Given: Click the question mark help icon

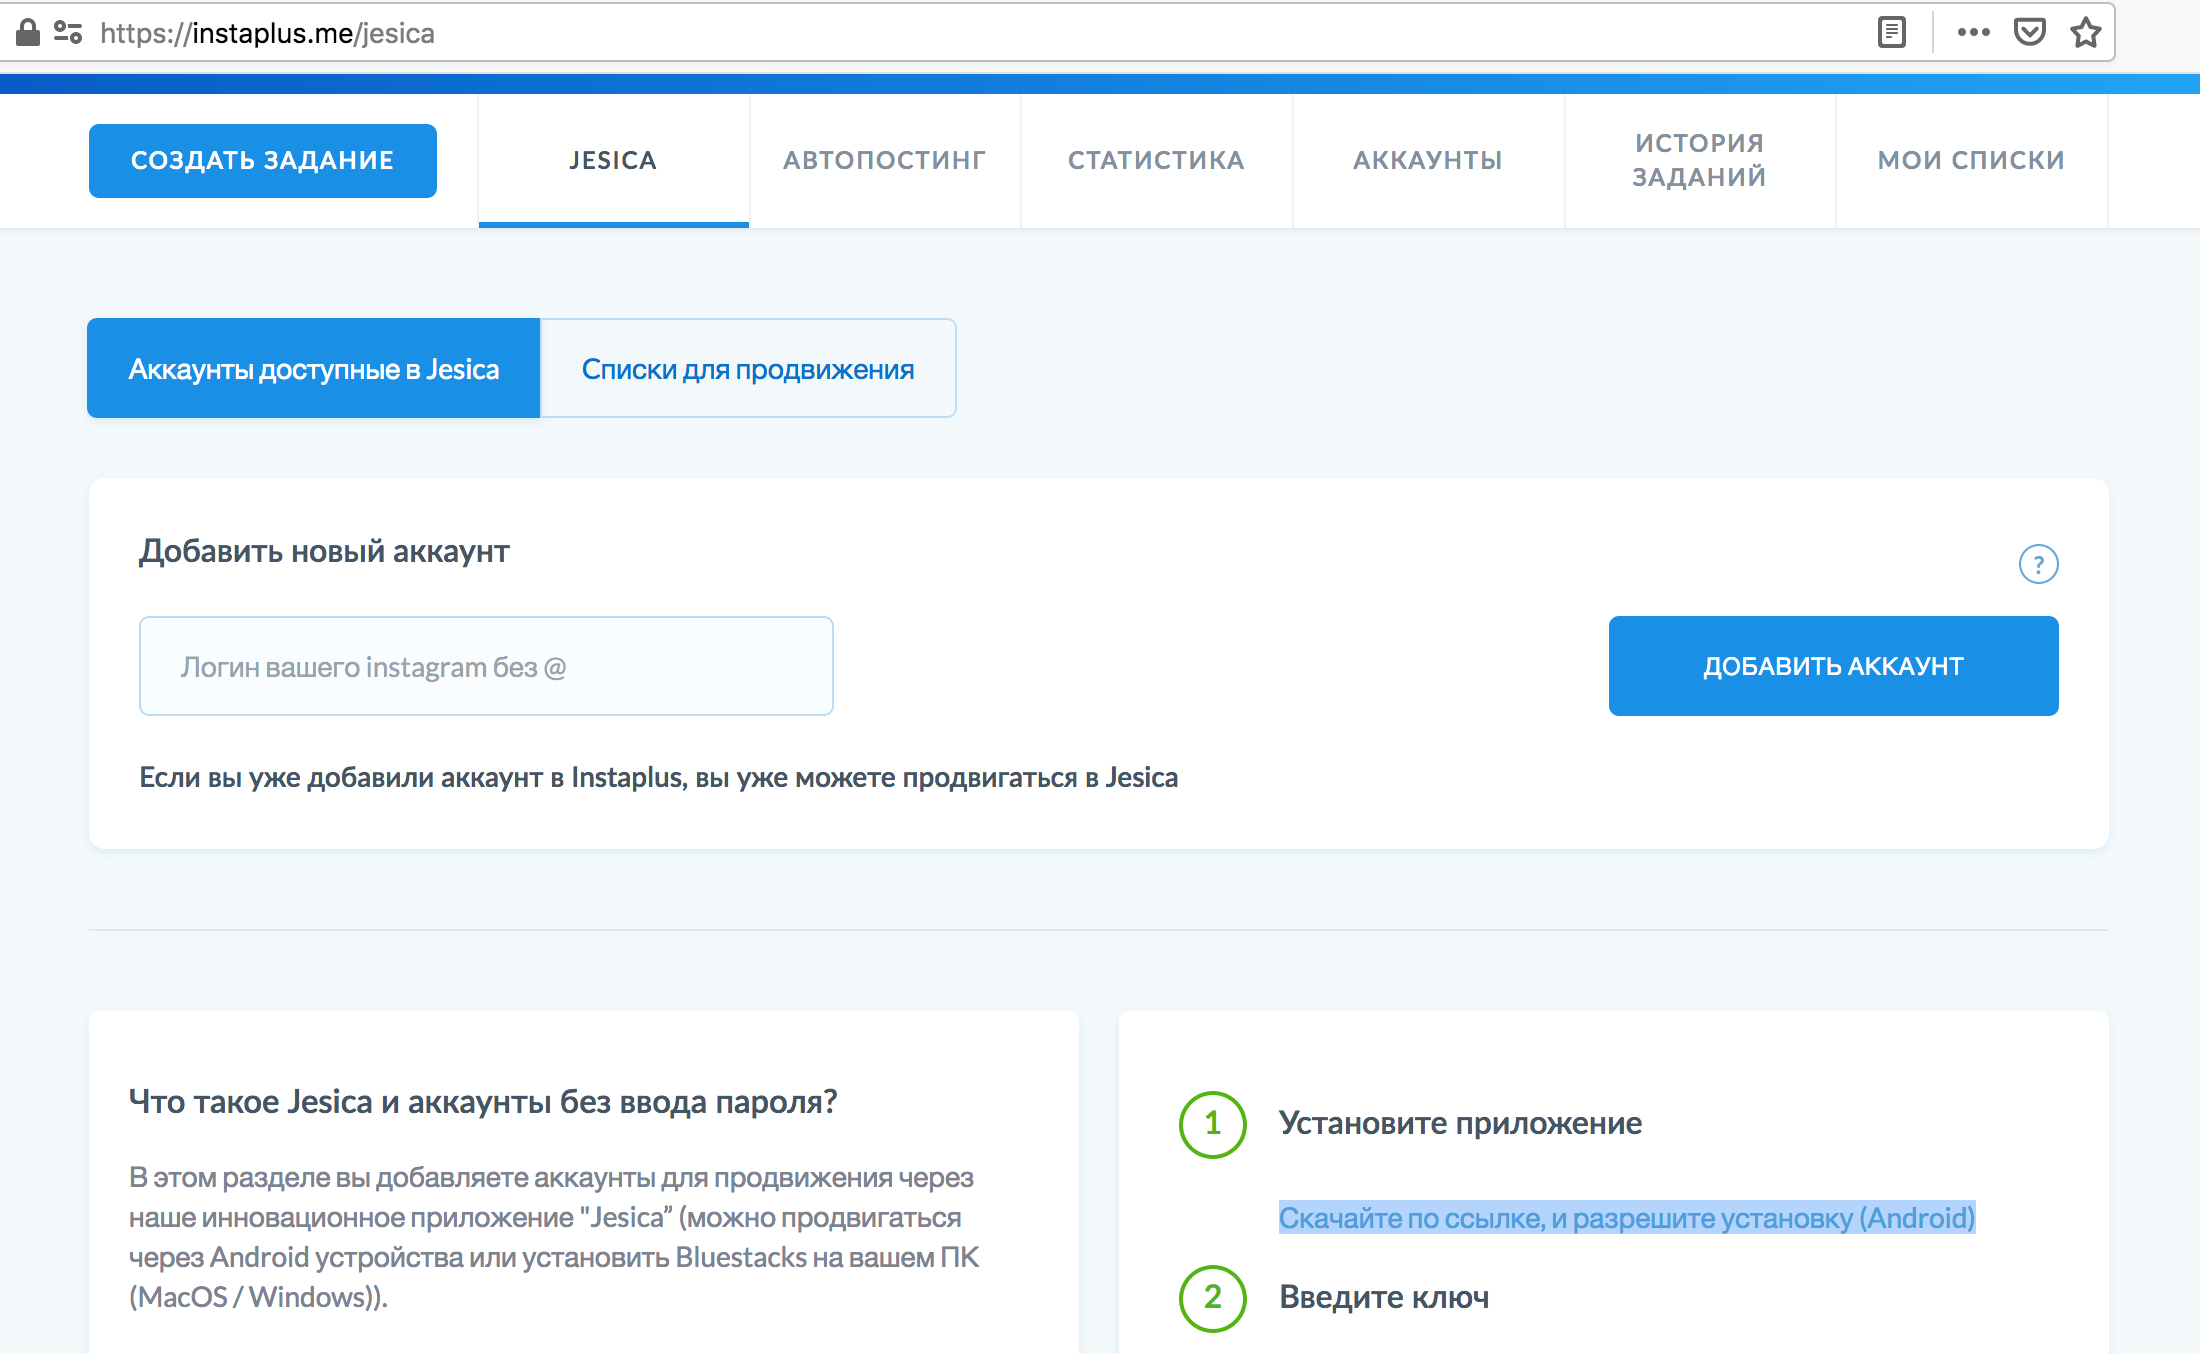Looking at the screenshot, I should 2038,564.
